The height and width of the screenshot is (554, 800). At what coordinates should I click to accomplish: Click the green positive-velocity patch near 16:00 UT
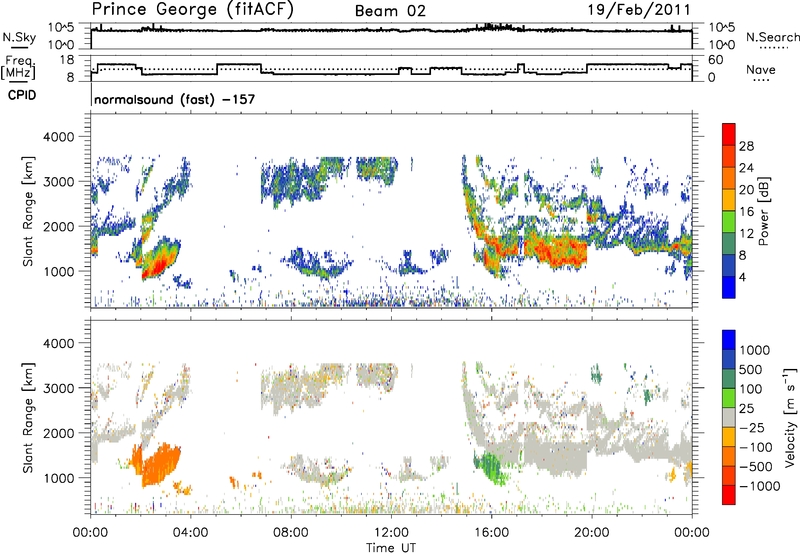pyautogui.click(x=490, y=467)
